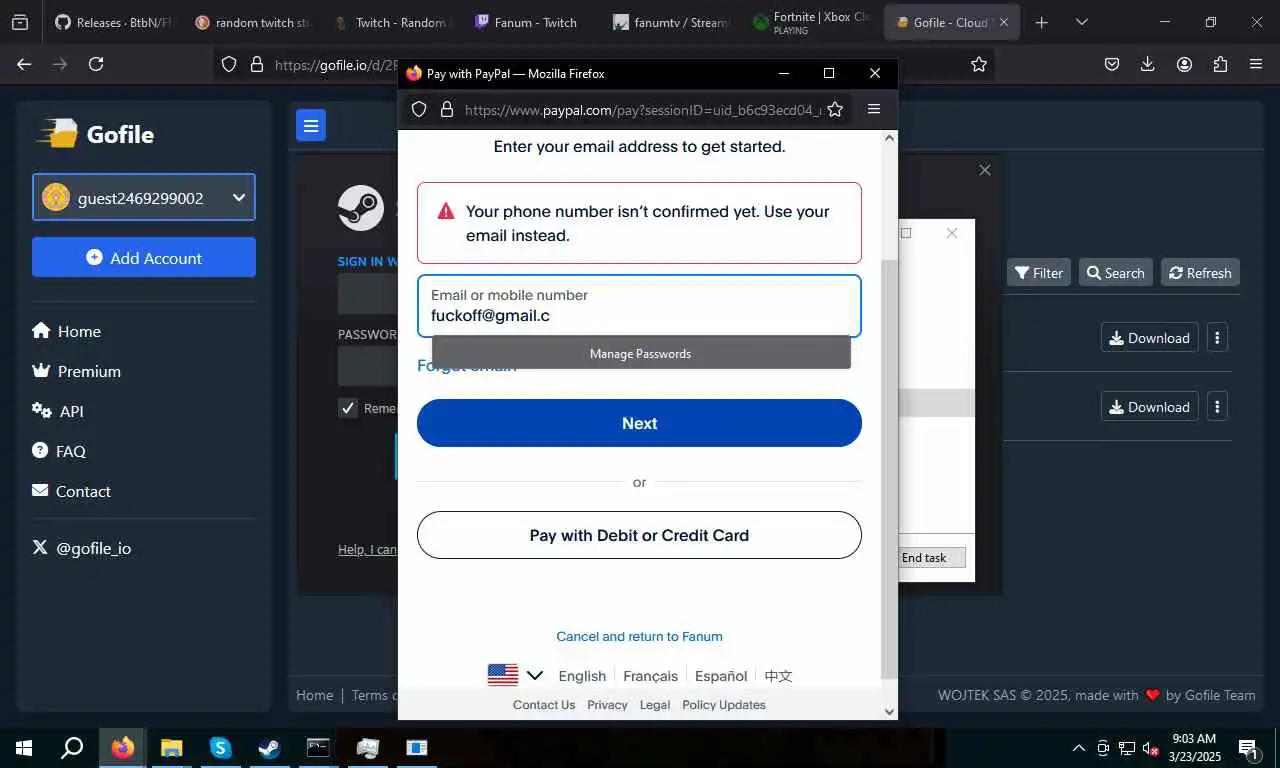1280x768 pixels.
Task: Open Gofile Premium sidebar item
Action: 76,371
